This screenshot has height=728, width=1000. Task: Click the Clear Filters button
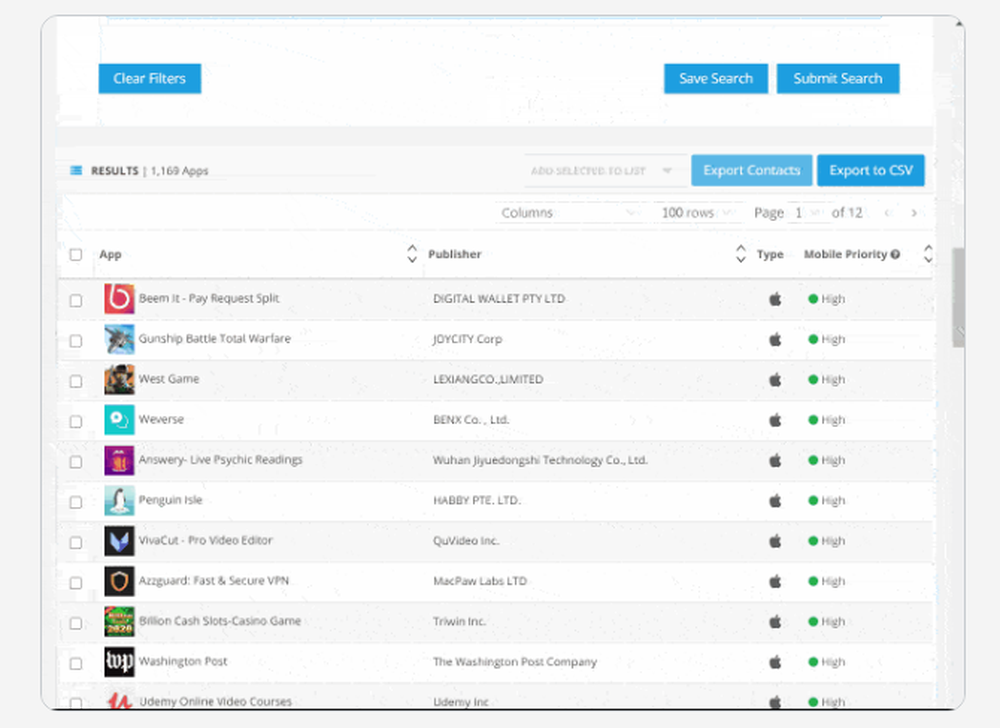pyautogui.click(x=150, y=78)
